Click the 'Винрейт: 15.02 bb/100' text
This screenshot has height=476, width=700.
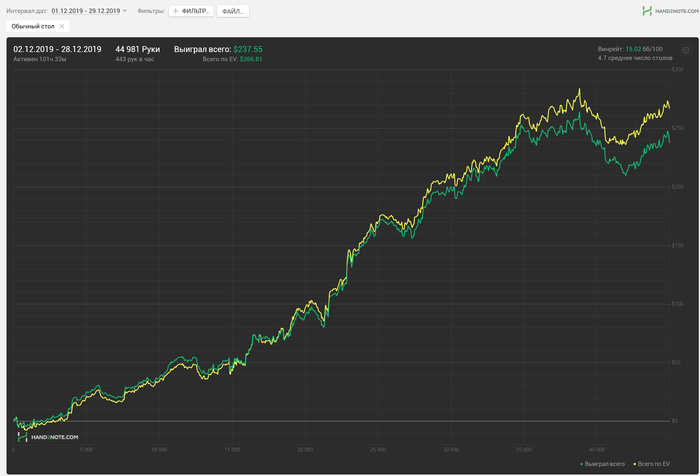point(630,49)
